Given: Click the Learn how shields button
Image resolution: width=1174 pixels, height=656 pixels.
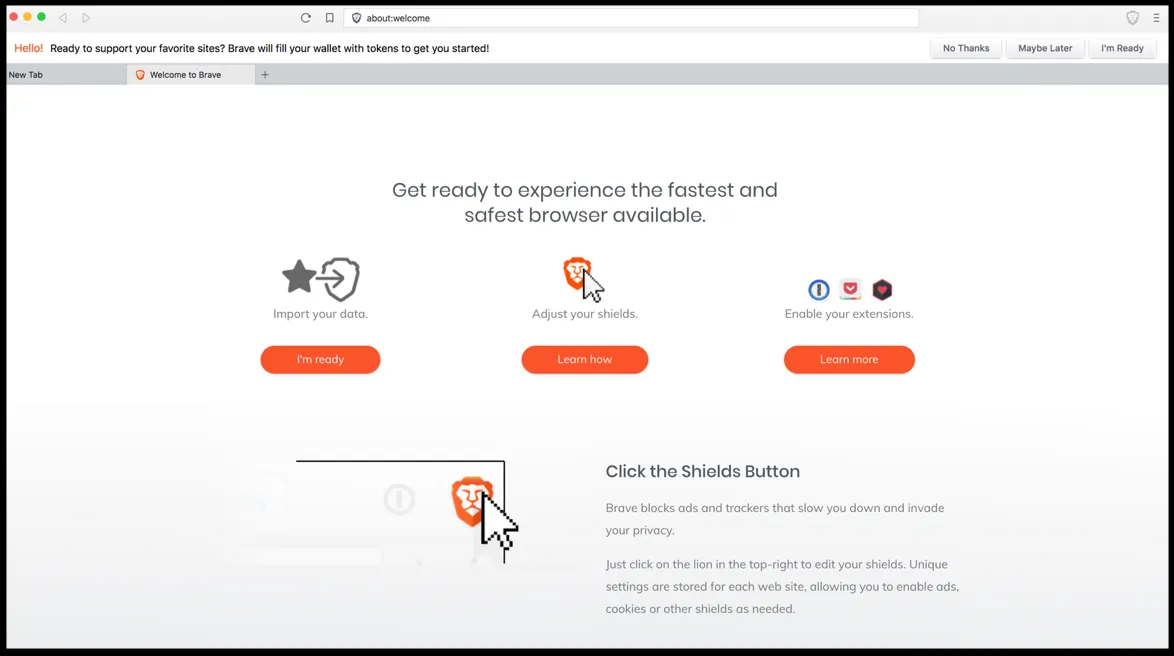Looking at the screenshot, I should pyautogui.click(x=585, y=359).
